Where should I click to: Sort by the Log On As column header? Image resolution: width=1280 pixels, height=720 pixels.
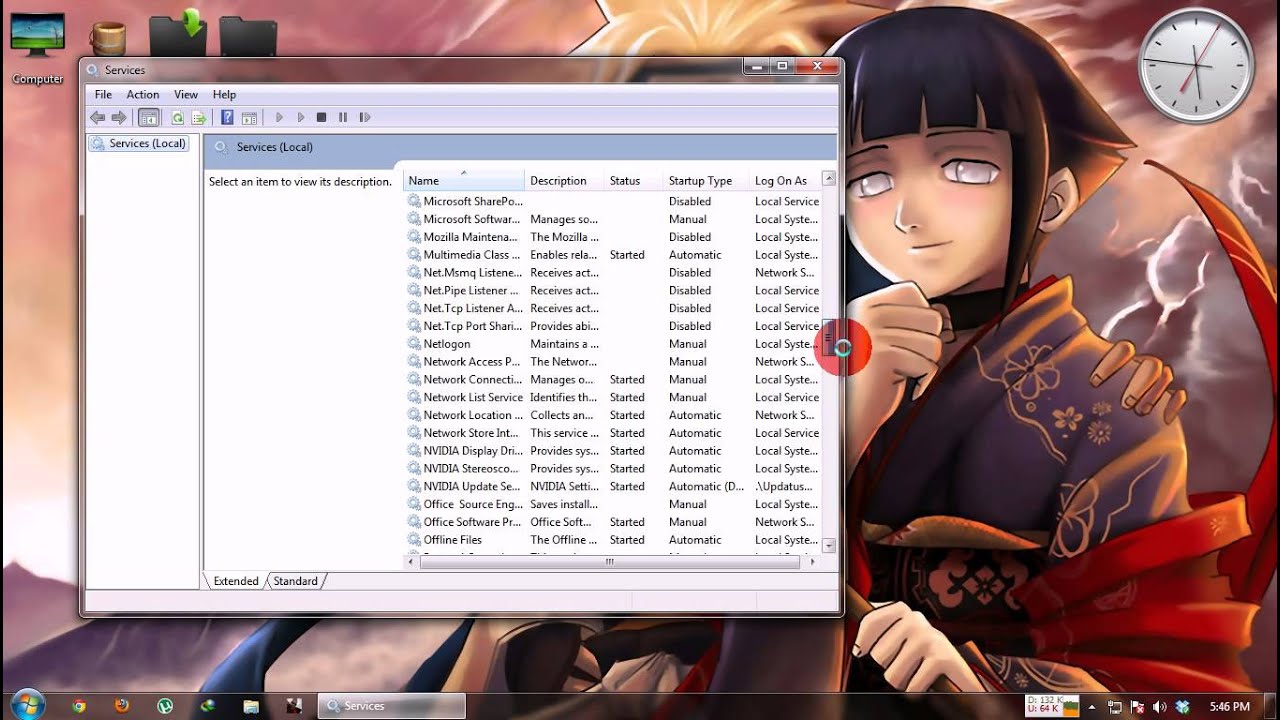784,181
